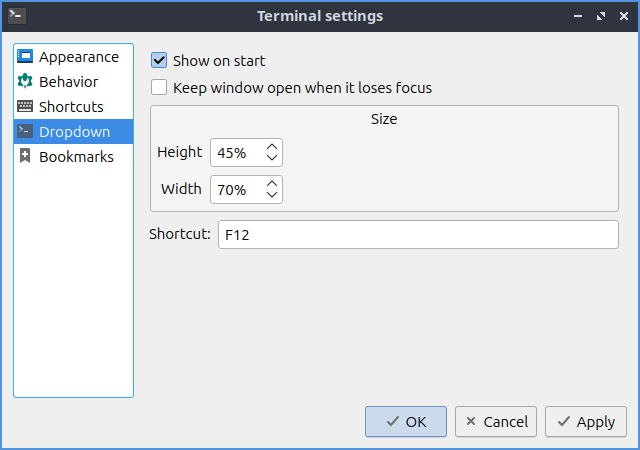The height and width of the screenshot is (450, 640).
Task: Click the Shortcut field containing F12
Action: [x=418, y=235]
